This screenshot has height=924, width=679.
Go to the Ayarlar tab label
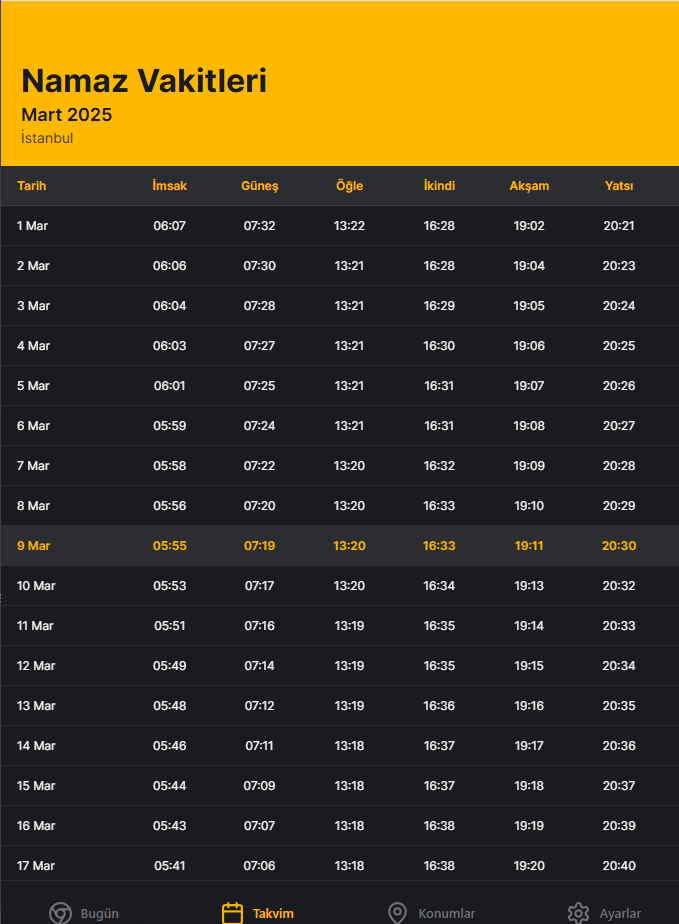[x=620, y=913]
